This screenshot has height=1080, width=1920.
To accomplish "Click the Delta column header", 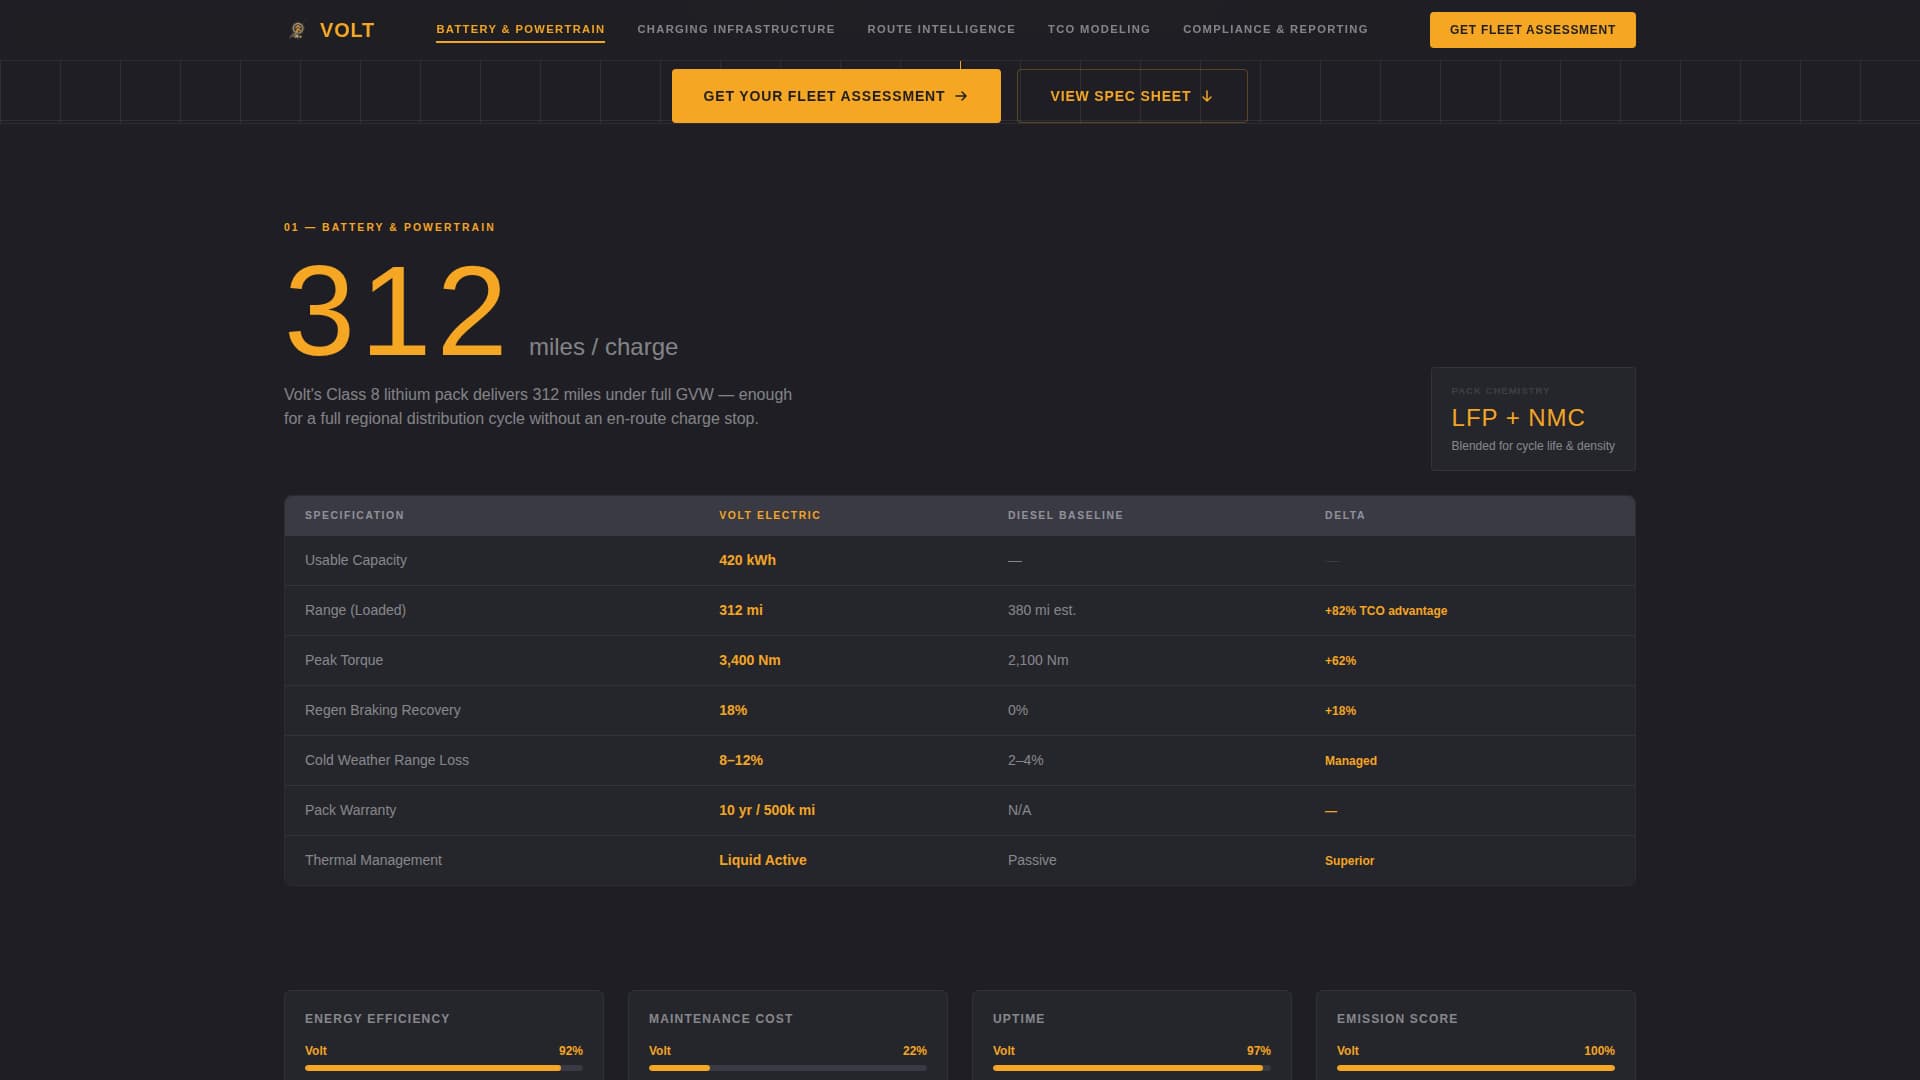I will point(1345,515).
